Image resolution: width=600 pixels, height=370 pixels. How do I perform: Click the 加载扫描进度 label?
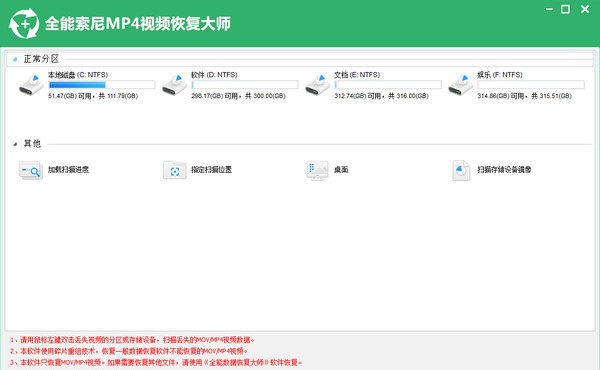pyautogui.click(x=68, y=170)
